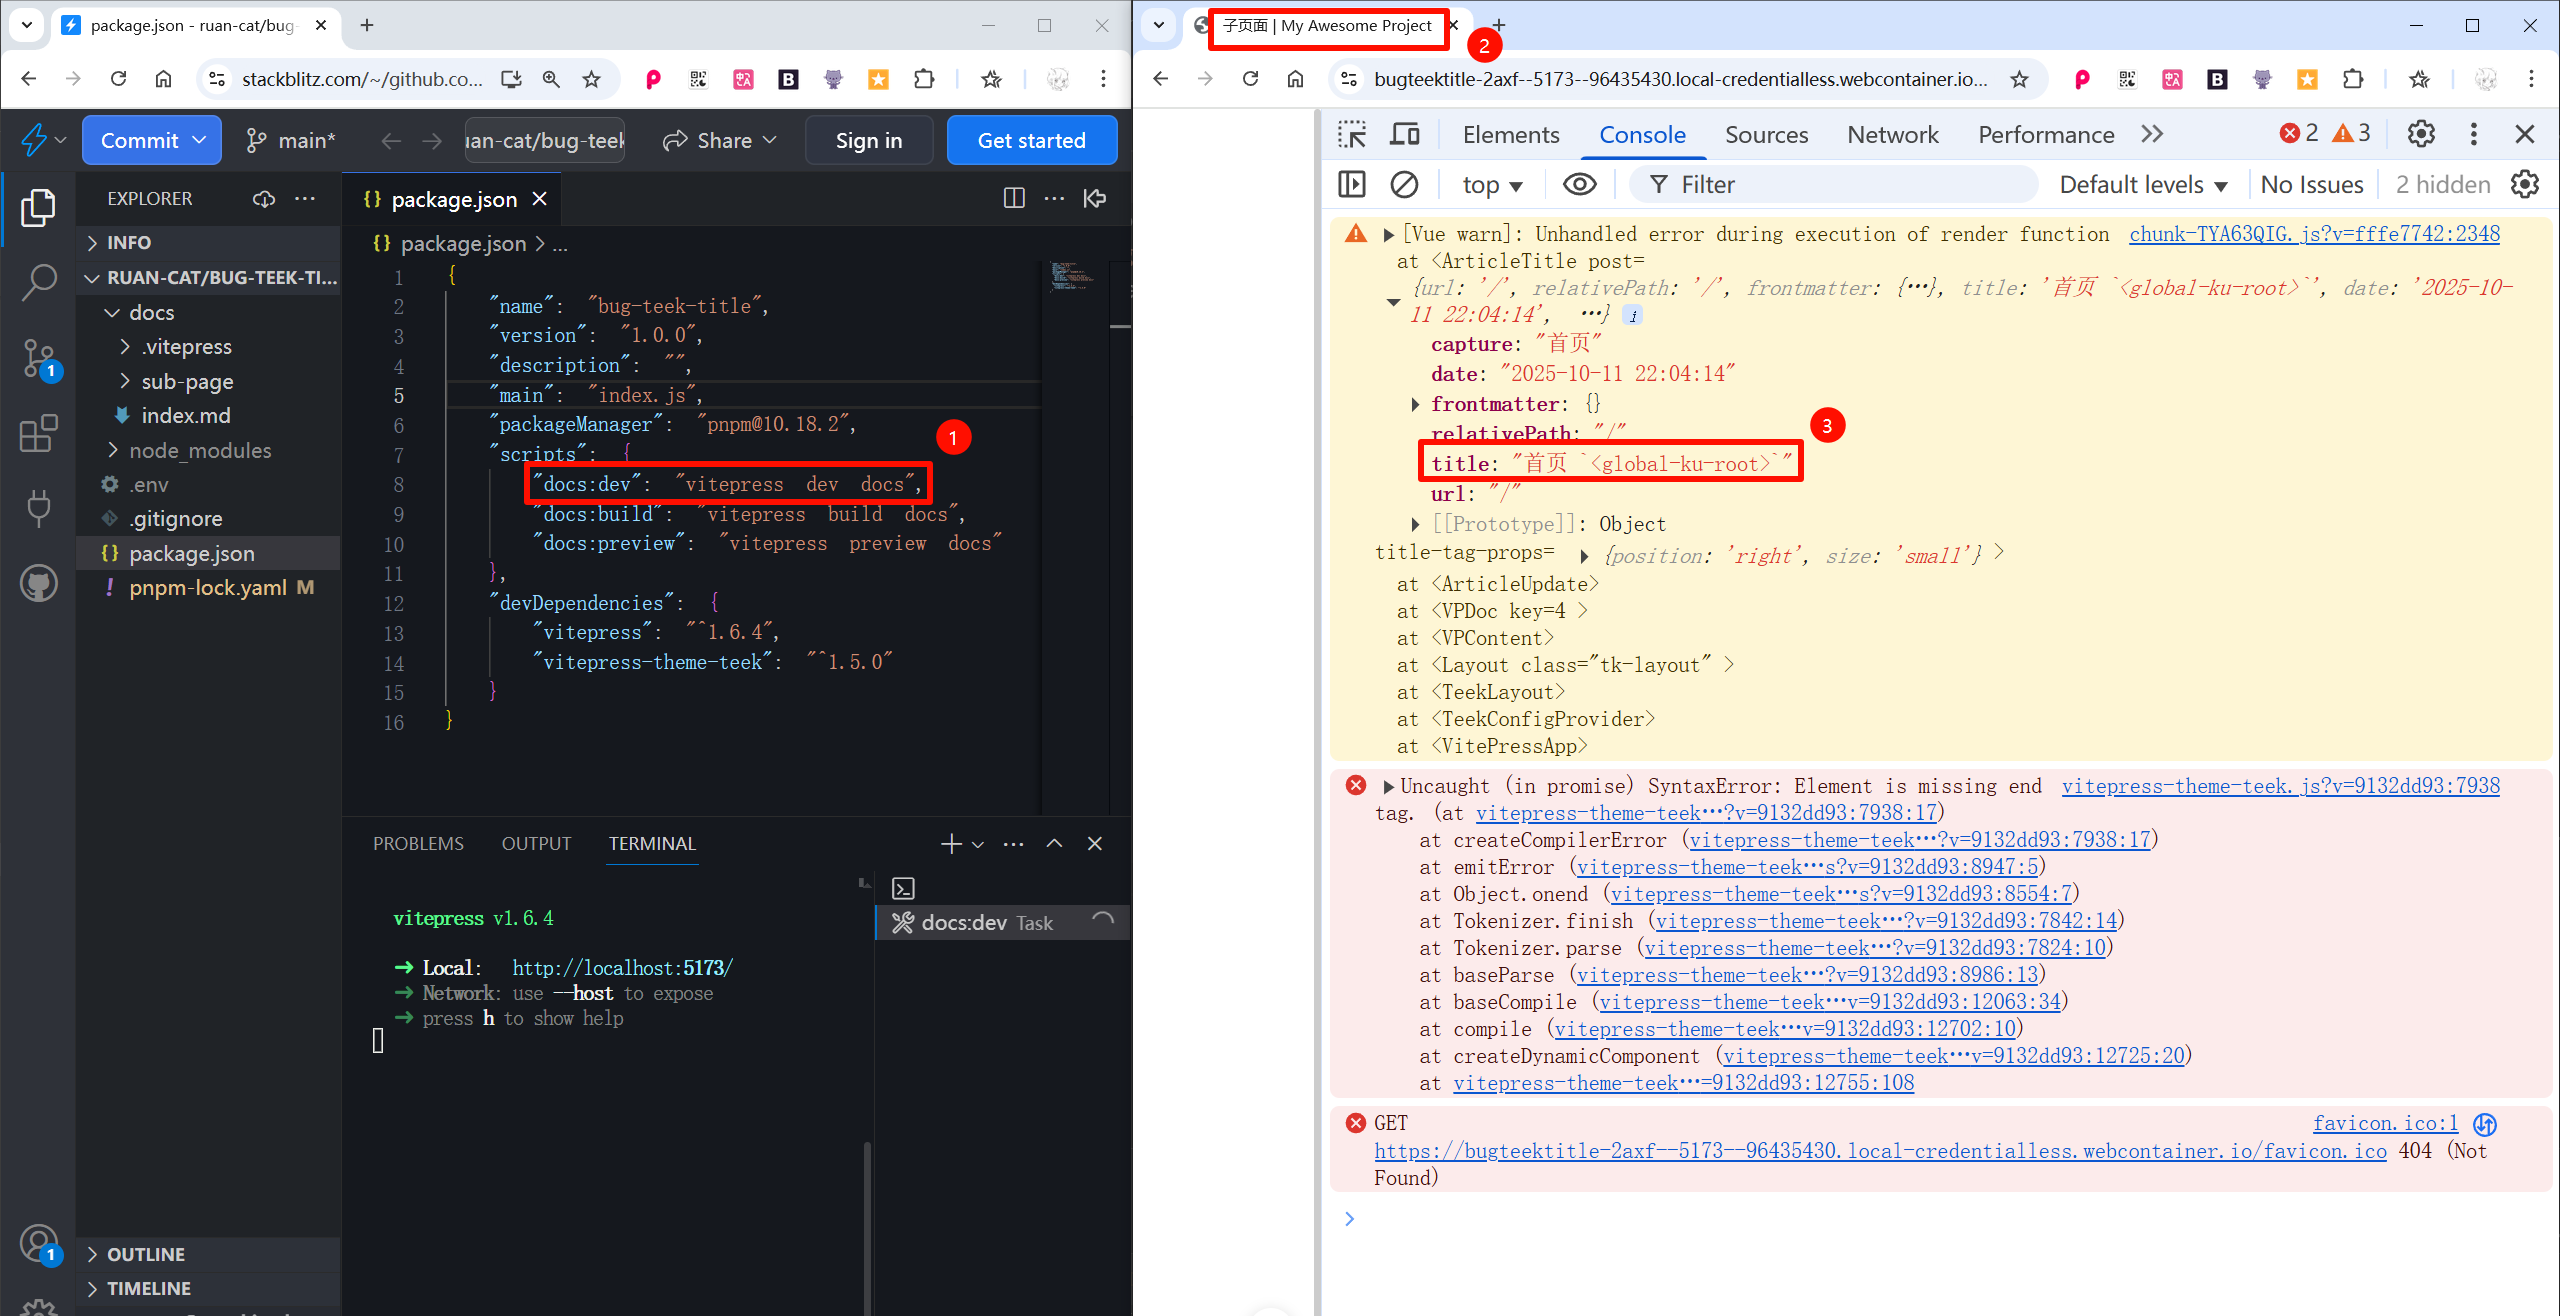Expand the node_modules folder
Image resolution: width=2560 pixels, height=1316 pixels.
(x=199, y=450)
